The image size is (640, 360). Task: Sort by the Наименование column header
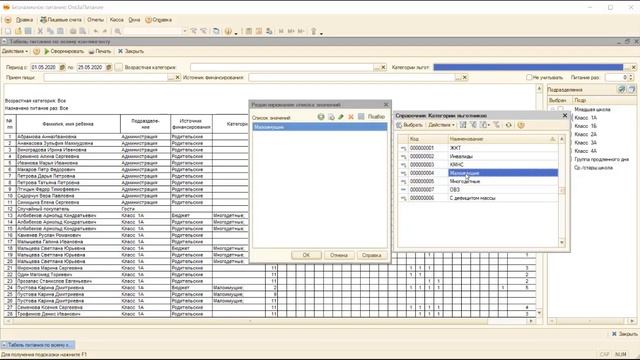tap(503, 139)
